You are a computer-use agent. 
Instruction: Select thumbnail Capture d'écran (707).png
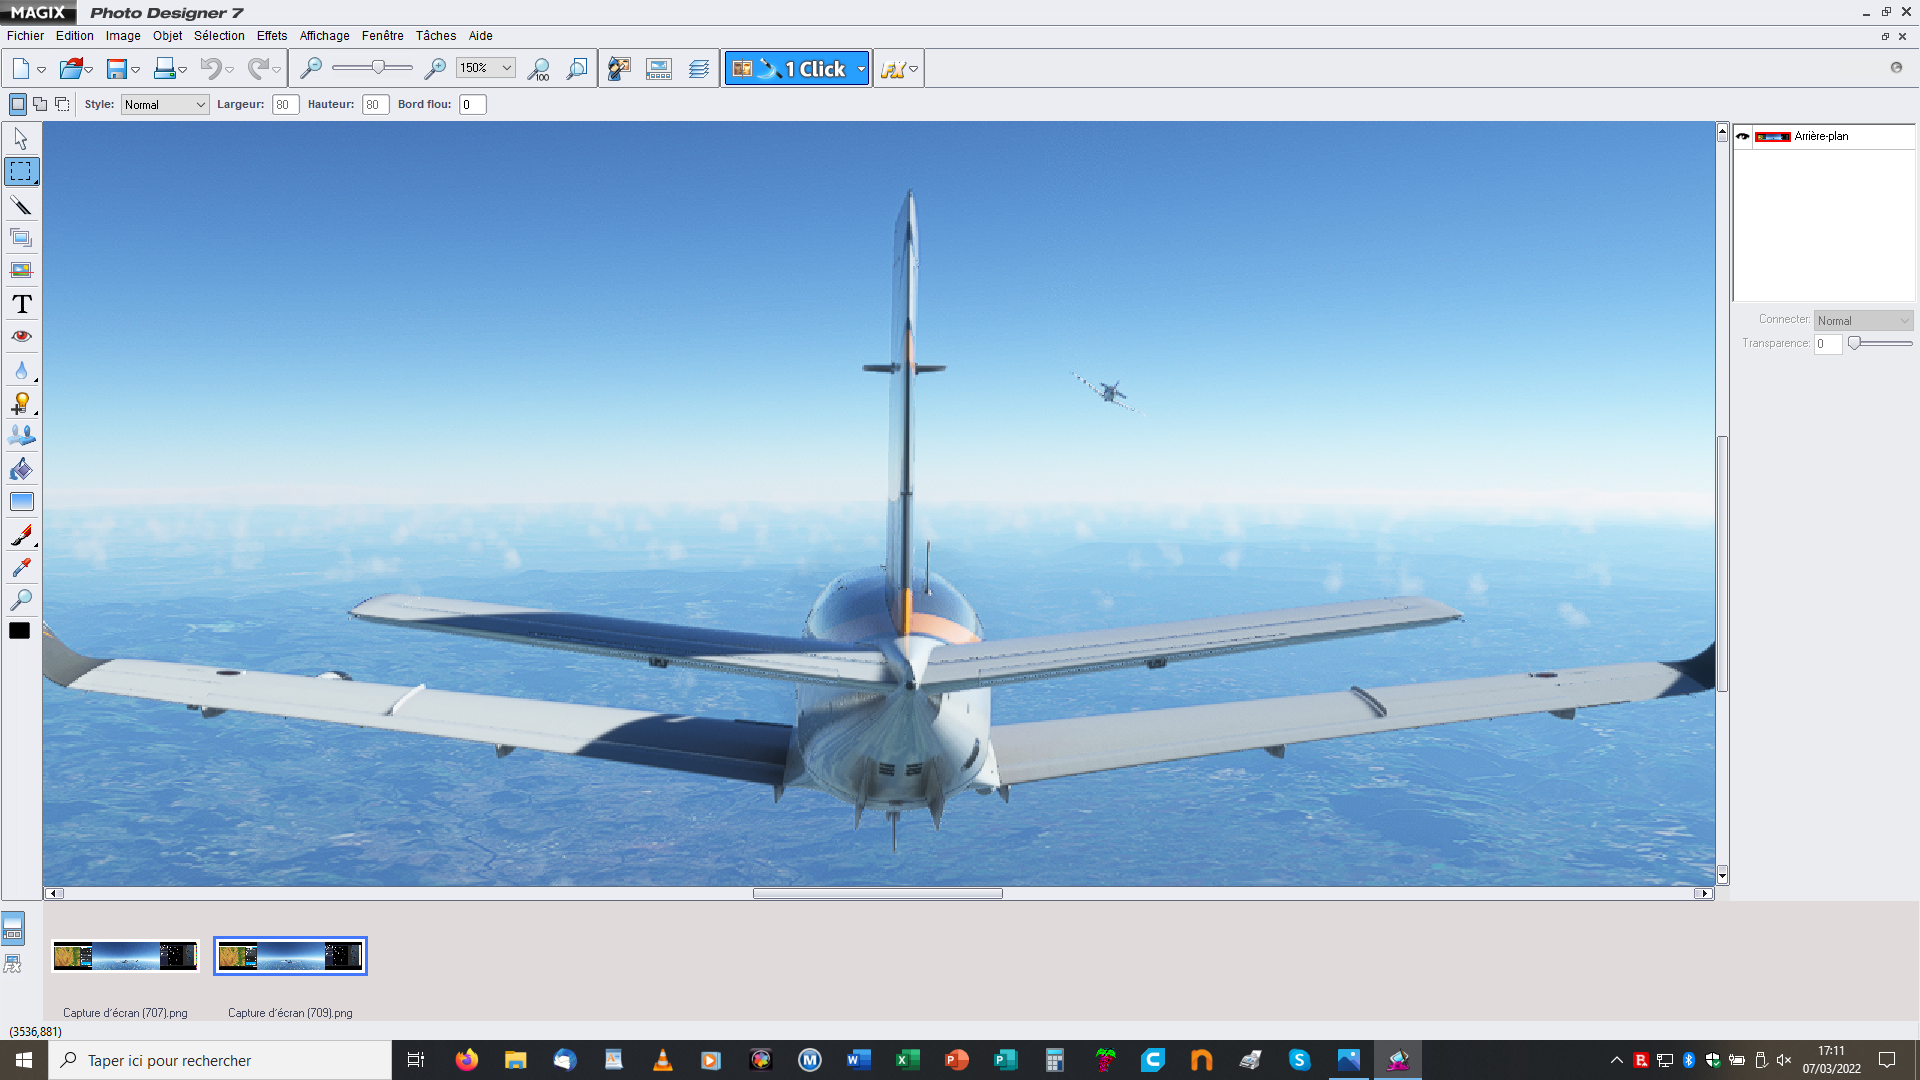click(126, 956)
